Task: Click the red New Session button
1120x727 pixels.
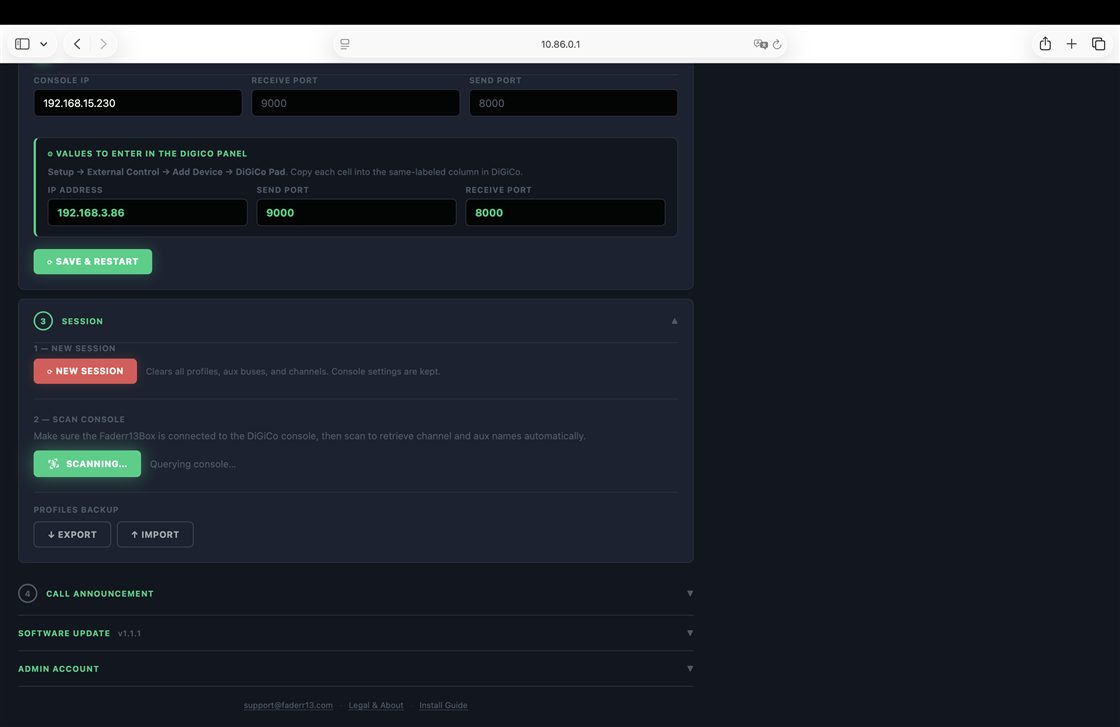Action: click(85, 371)
